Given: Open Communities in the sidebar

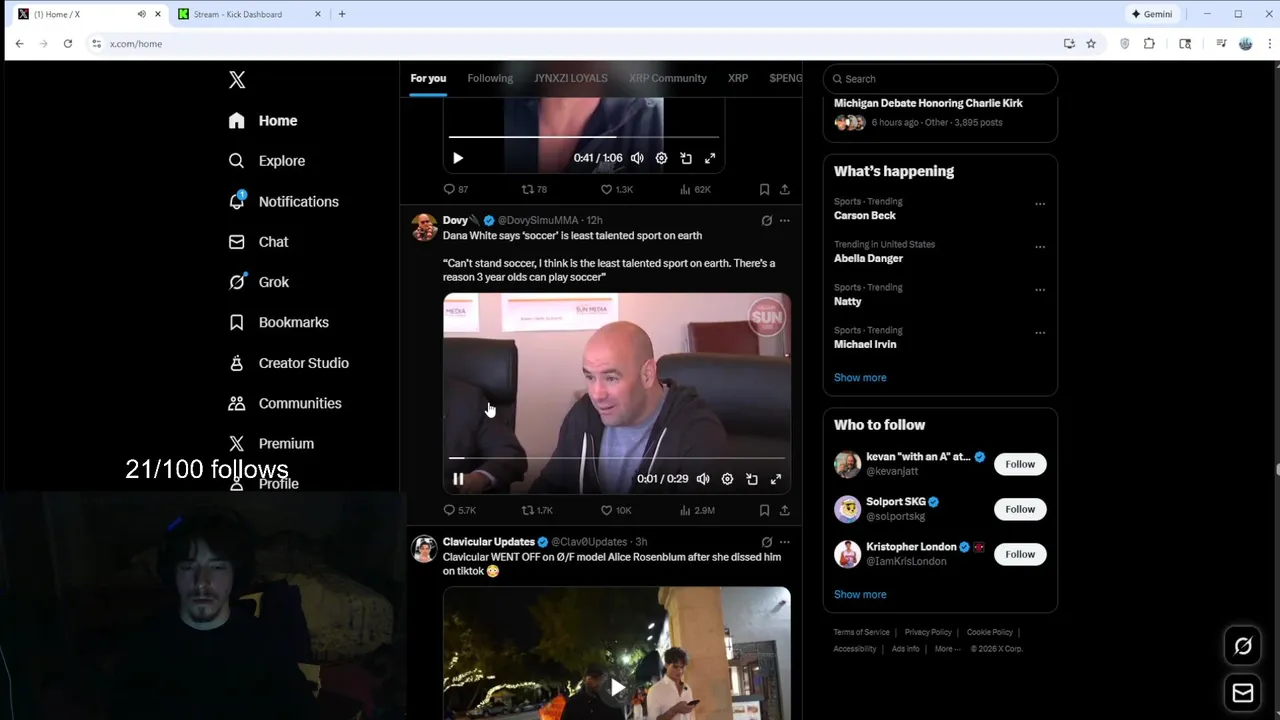Looking at the screenshot, I should coord(285,403).
